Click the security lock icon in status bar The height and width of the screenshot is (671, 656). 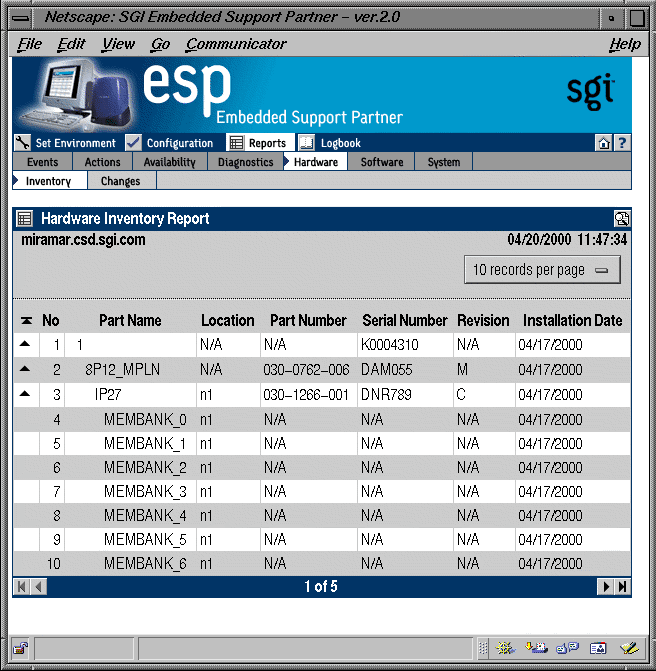coord(20,649)
